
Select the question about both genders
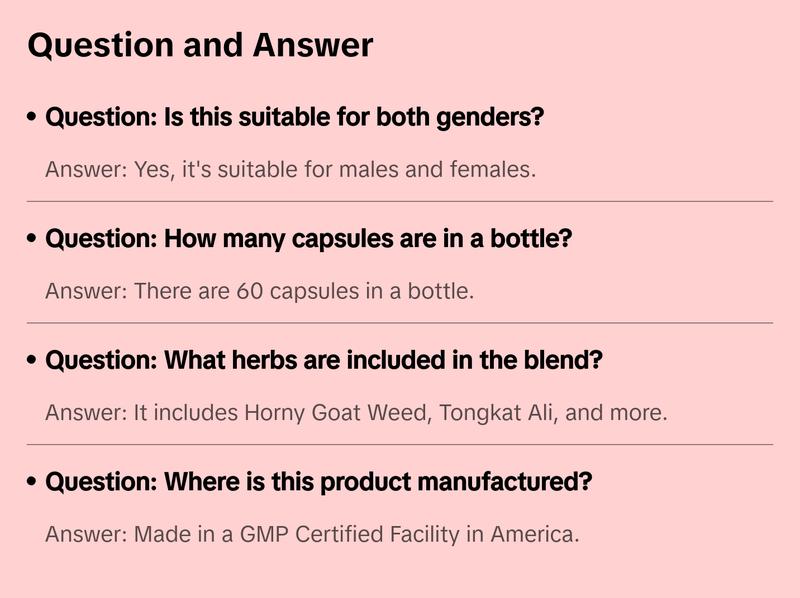(295, 118)
